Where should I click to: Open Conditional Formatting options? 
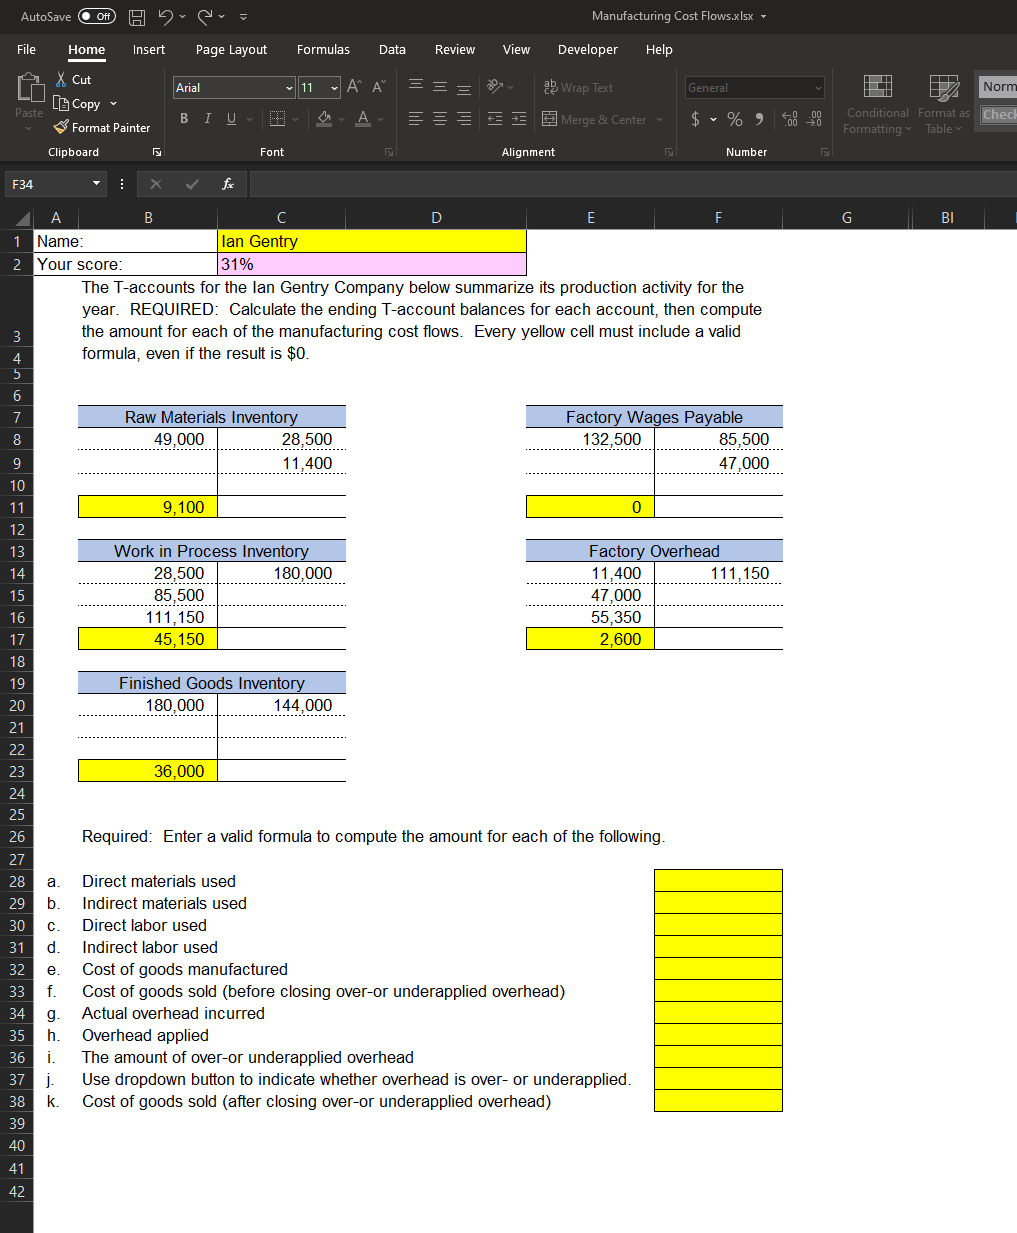876,105
